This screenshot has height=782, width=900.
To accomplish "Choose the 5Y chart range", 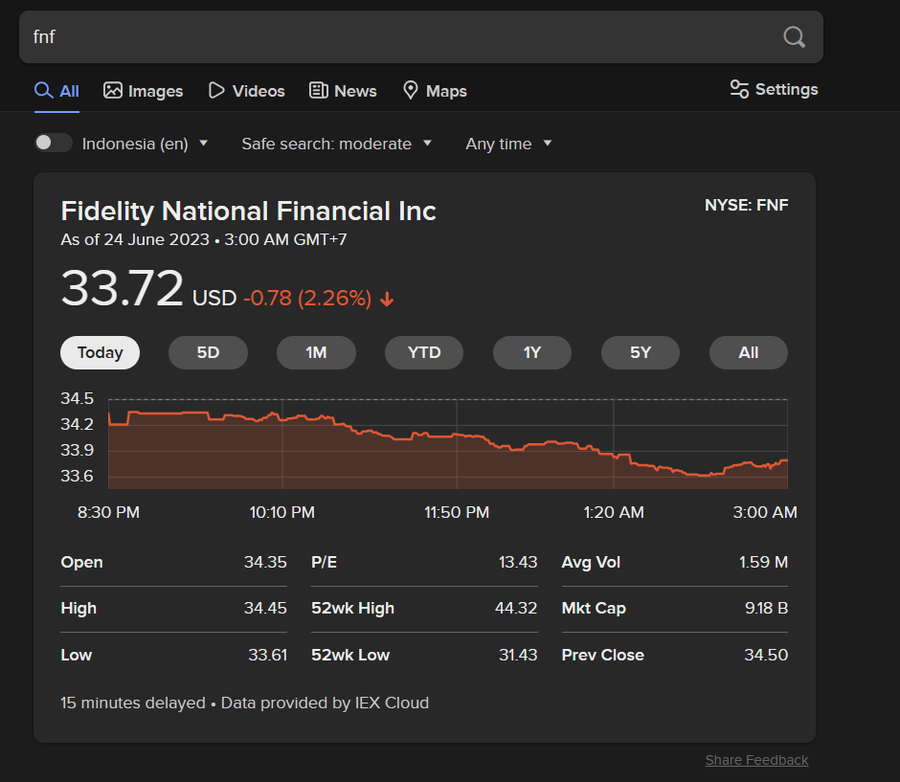I will tap(640, 353).
